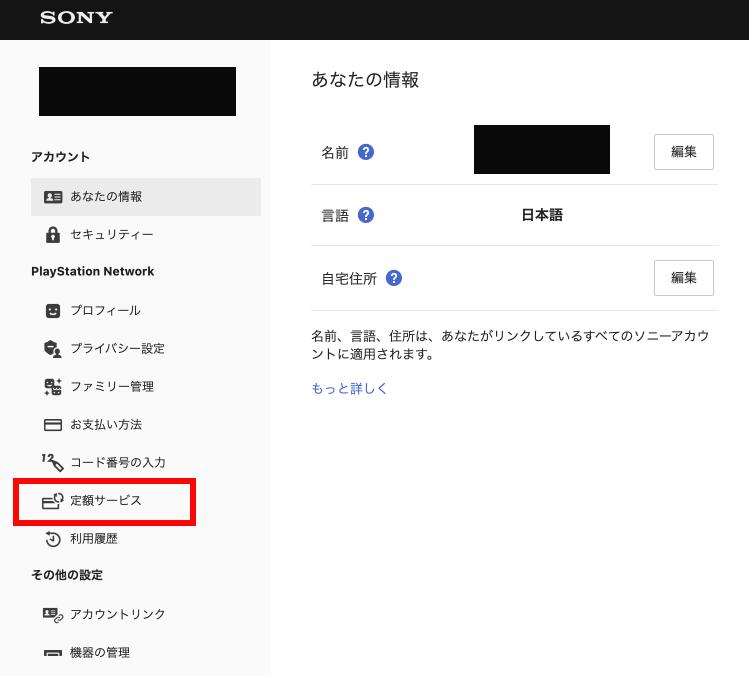Click the shield icon beside プライバシー設定
This screenshot has width=749, height=676.
pos(52,349)
